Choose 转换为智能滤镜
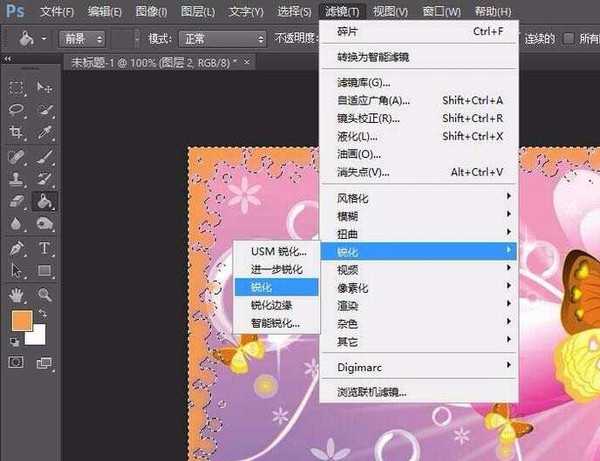Viewport: 600px width, 461px height. click(x=419, y=57)
